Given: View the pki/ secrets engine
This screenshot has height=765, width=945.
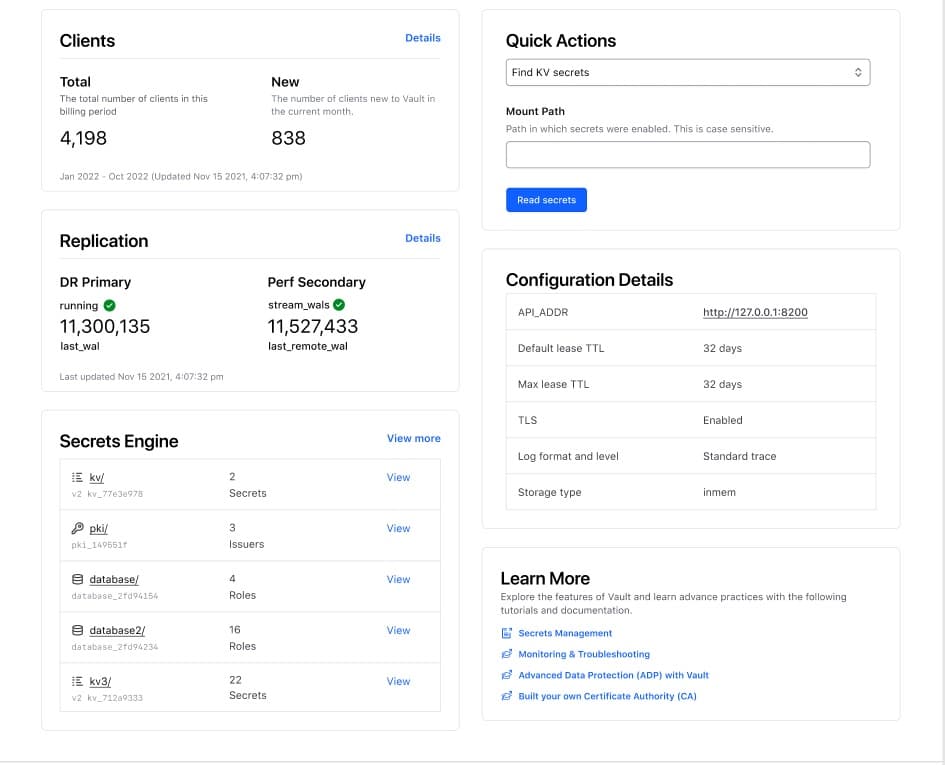Looking at the screenshot, I should [x=398, y=528].
